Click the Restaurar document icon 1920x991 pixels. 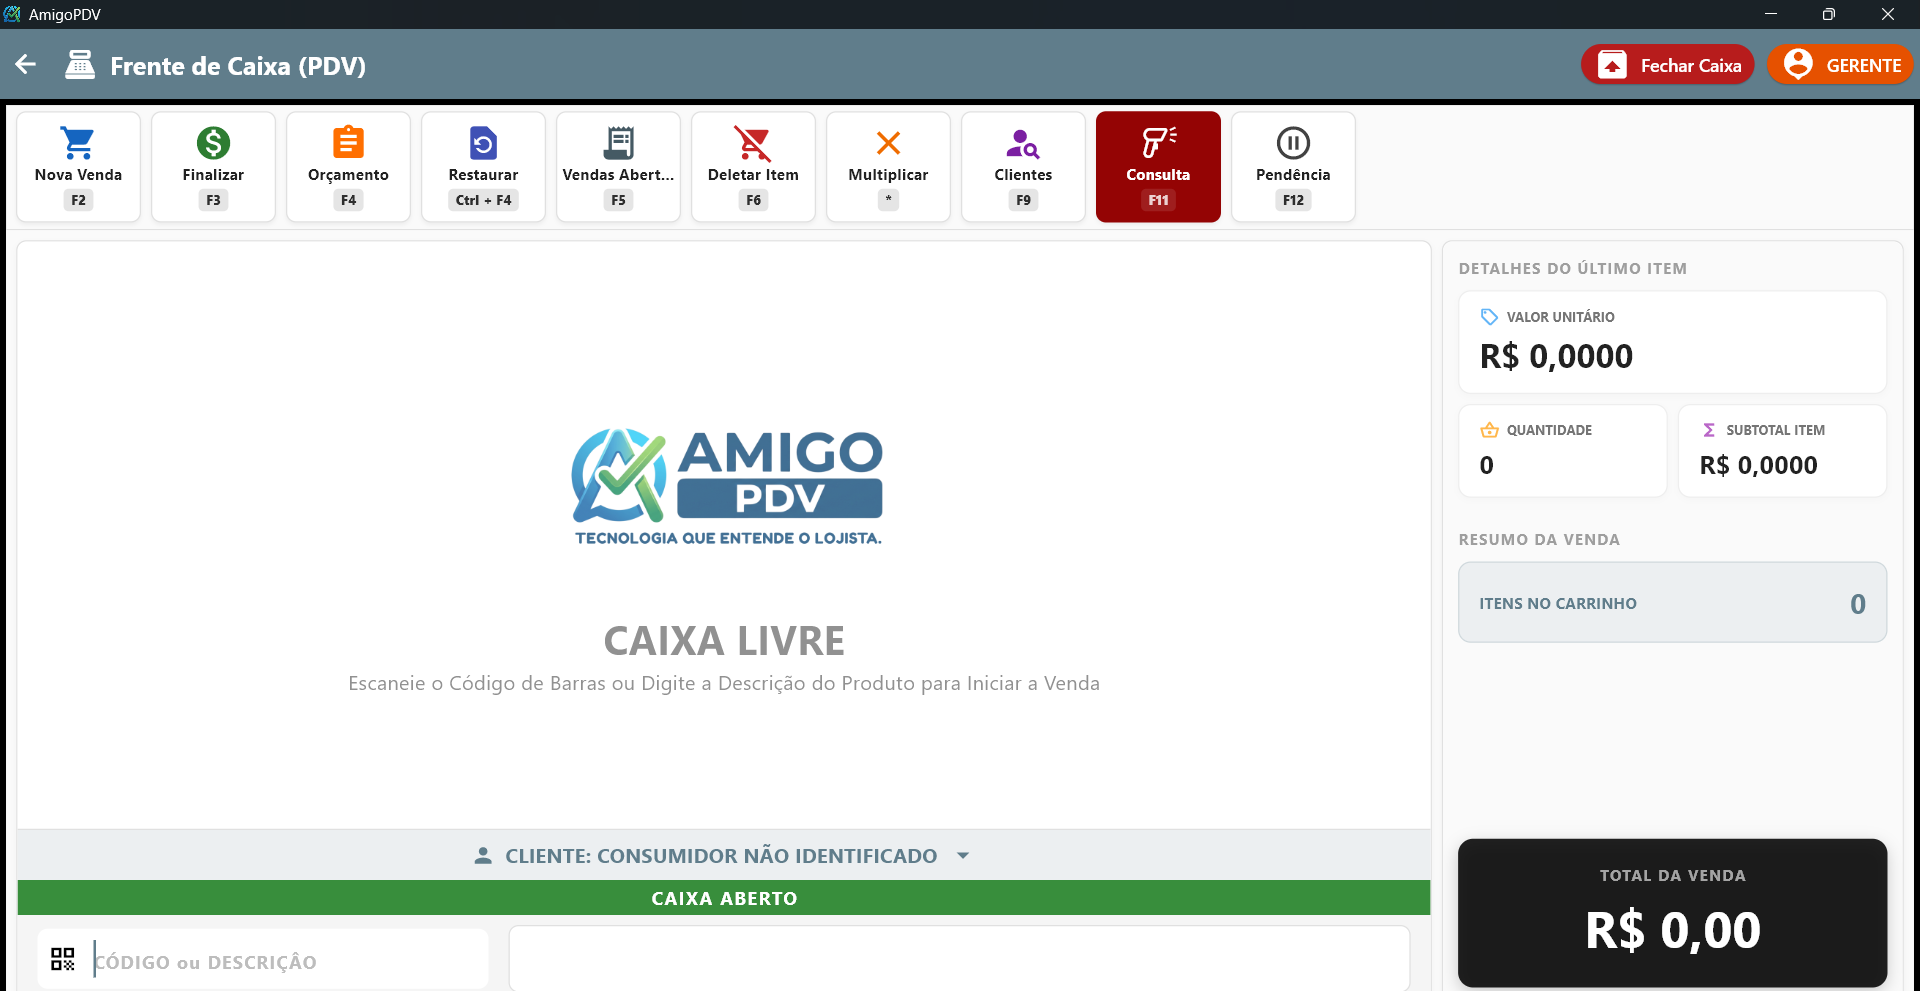[483, 143]
